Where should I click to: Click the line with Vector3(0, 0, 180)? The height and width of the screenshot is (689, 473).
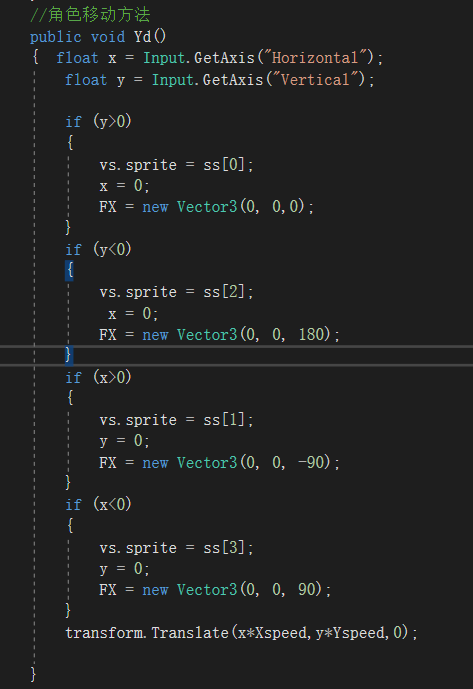tap(219, 335)
